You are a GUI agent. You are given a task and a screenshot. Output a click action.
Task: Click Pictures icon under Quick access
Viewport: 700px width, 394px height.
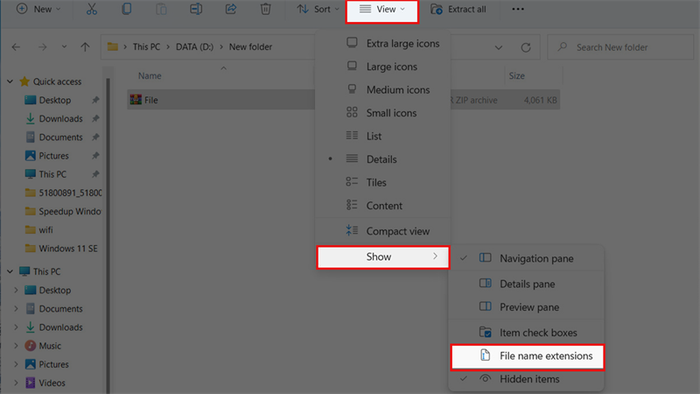(30, 156)
